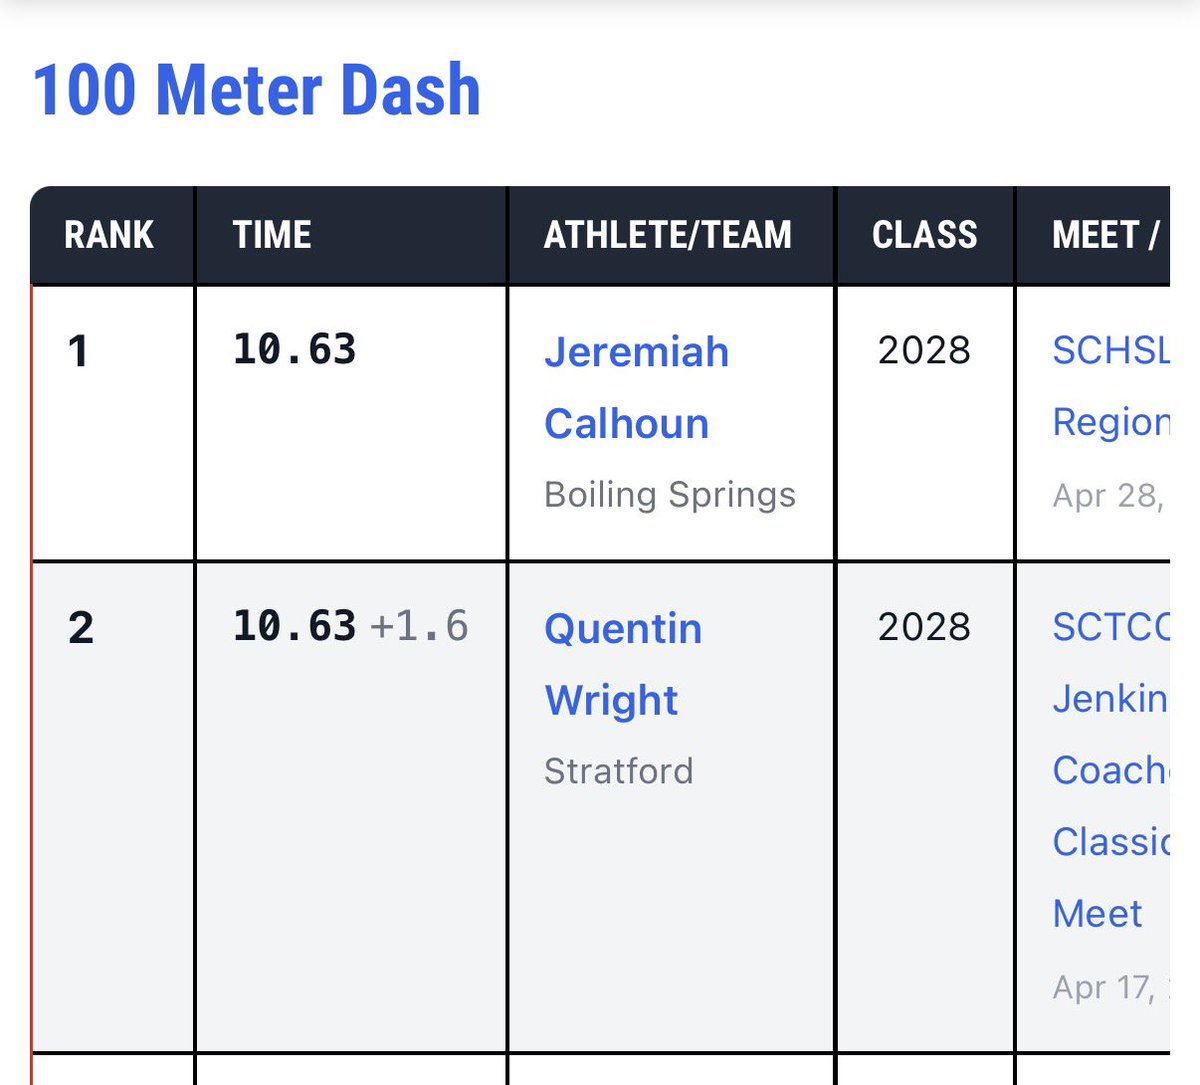Screen dimensions: 1200x1085
Task: Click the RANK column header
Action: pyautogui.click(x=109, y=235)
